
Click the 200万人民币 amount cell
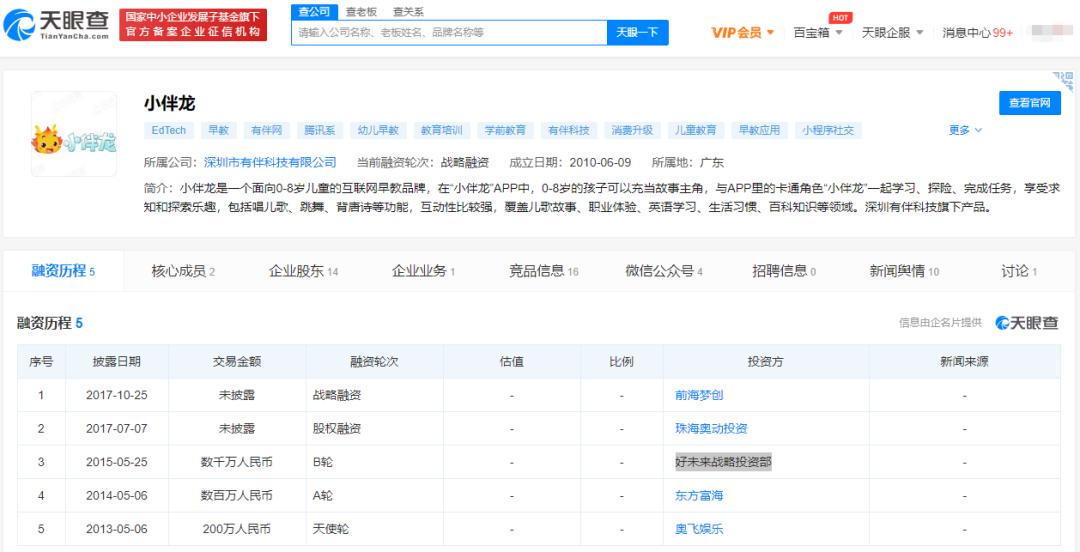(237, 529)
